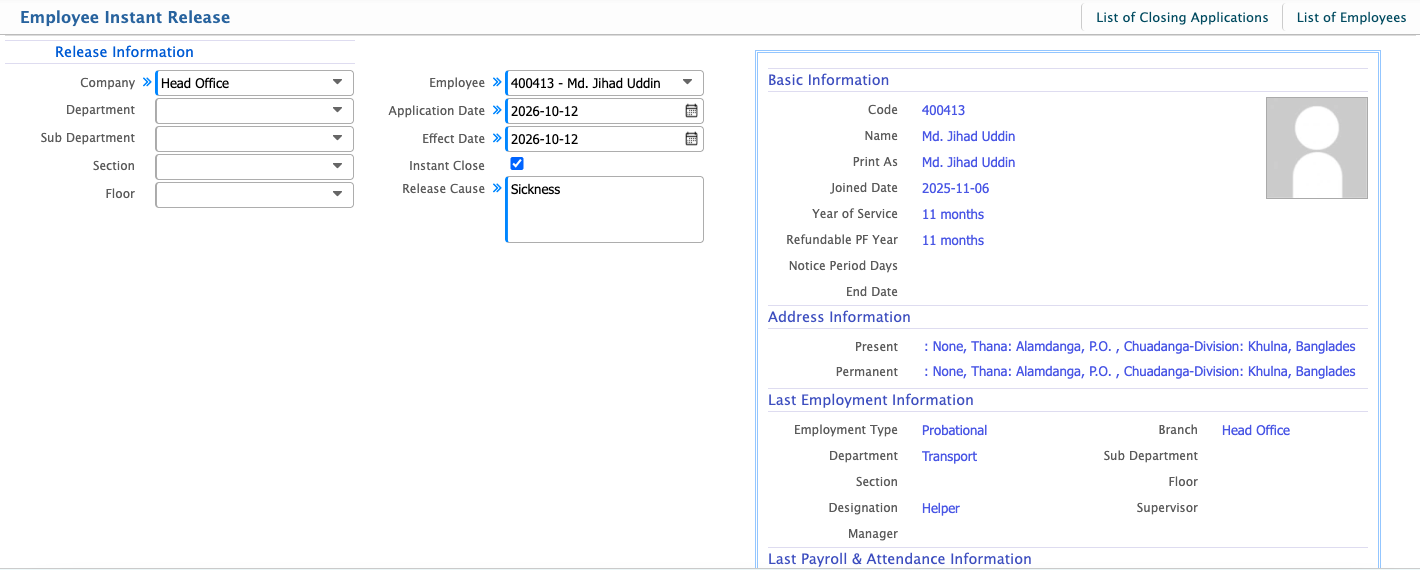Click Branch value Head Office
Screen dimensions: 1420x570
pyautogui.click(x=1255, y=430)
